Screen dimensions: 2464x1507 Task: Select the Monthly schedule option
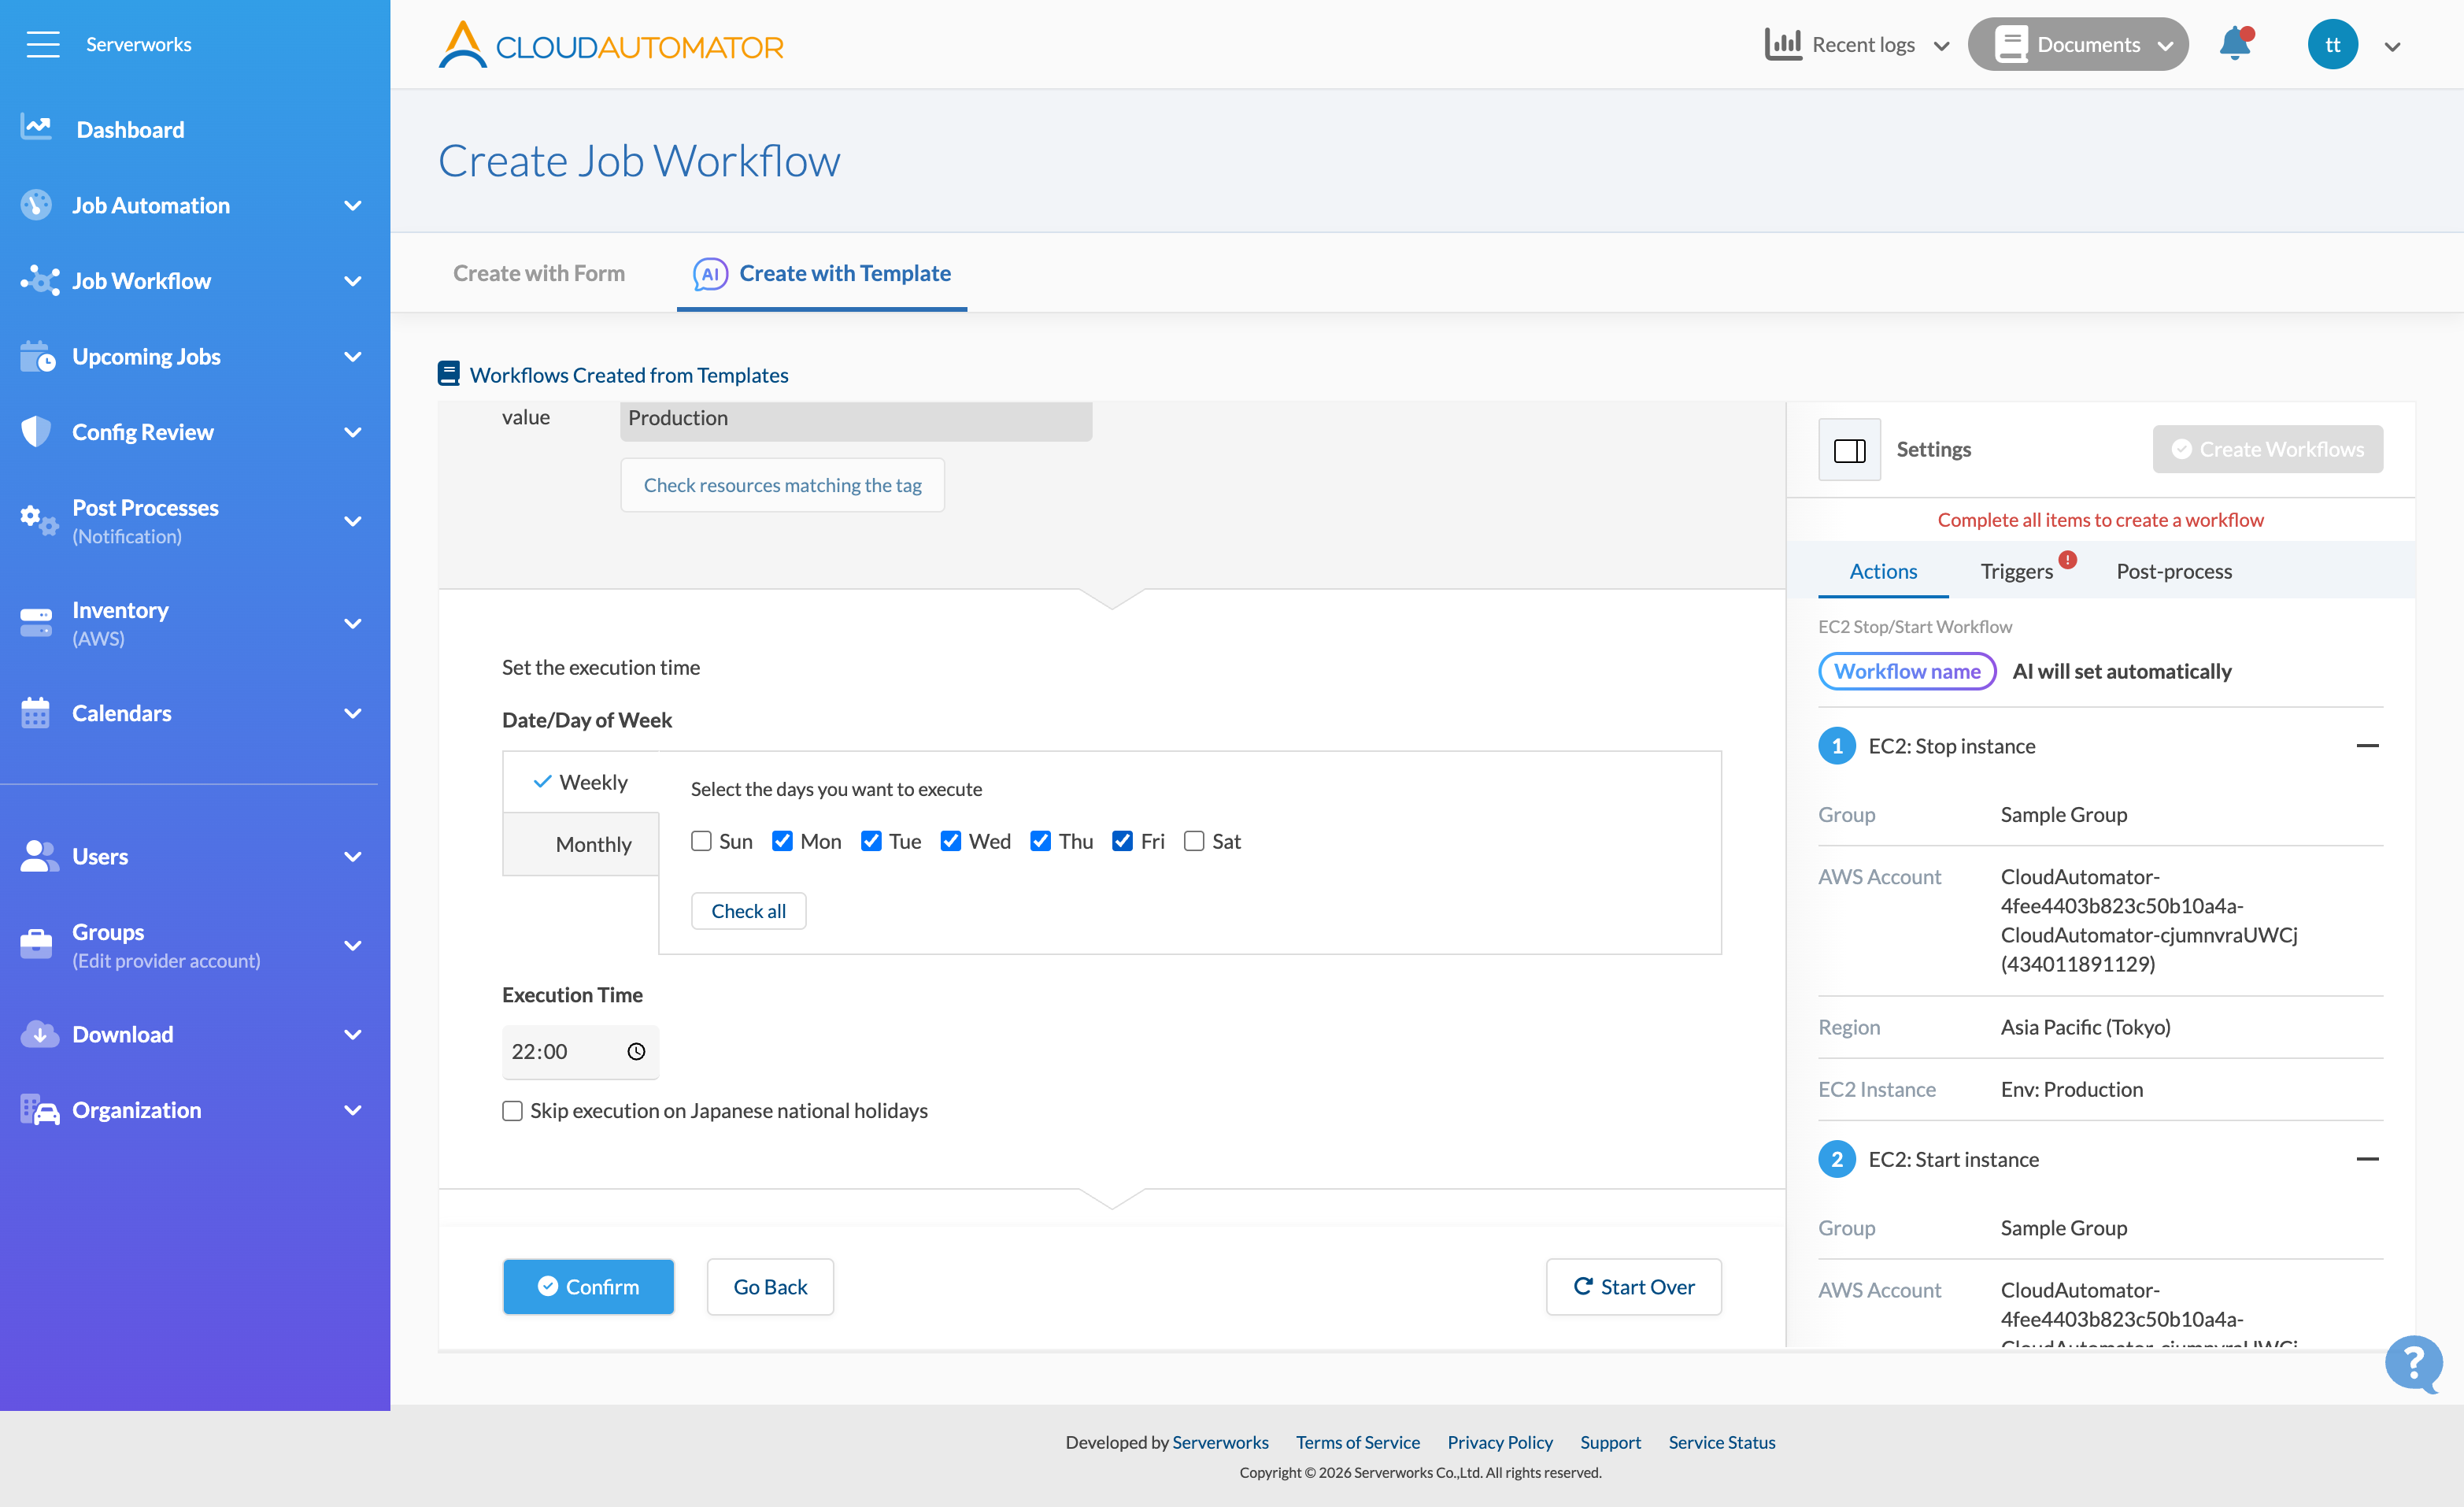pyautogui.click(x=581, y=844)
